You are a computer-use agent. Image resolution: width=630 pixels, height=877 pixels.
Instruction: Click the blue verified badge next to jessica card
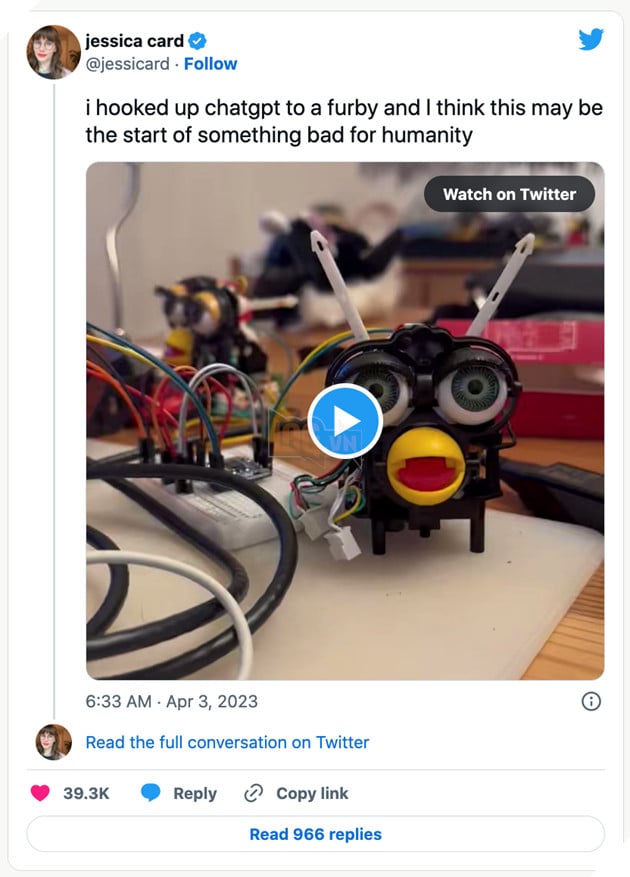197,41
